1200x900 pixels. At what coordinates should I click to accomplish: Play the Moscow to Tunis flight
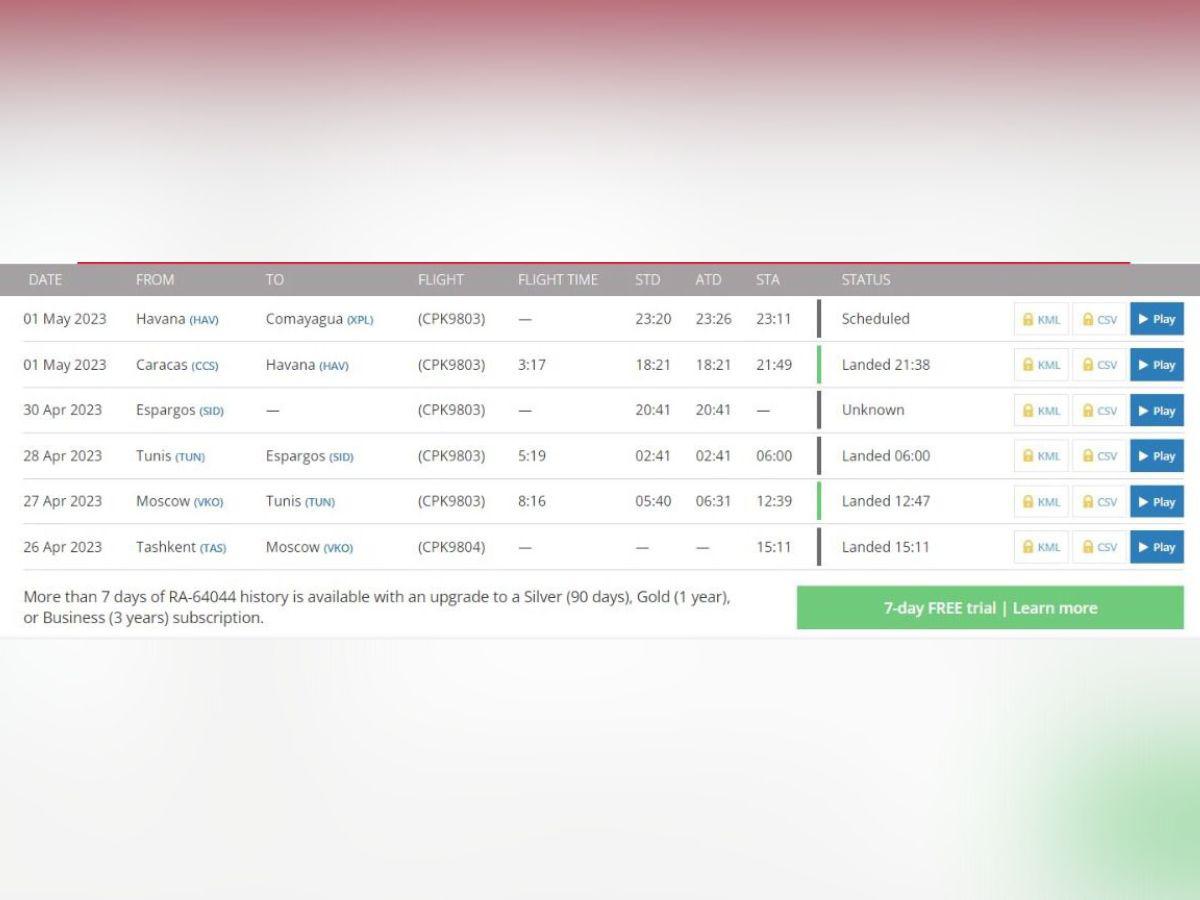click(1156, 501)
